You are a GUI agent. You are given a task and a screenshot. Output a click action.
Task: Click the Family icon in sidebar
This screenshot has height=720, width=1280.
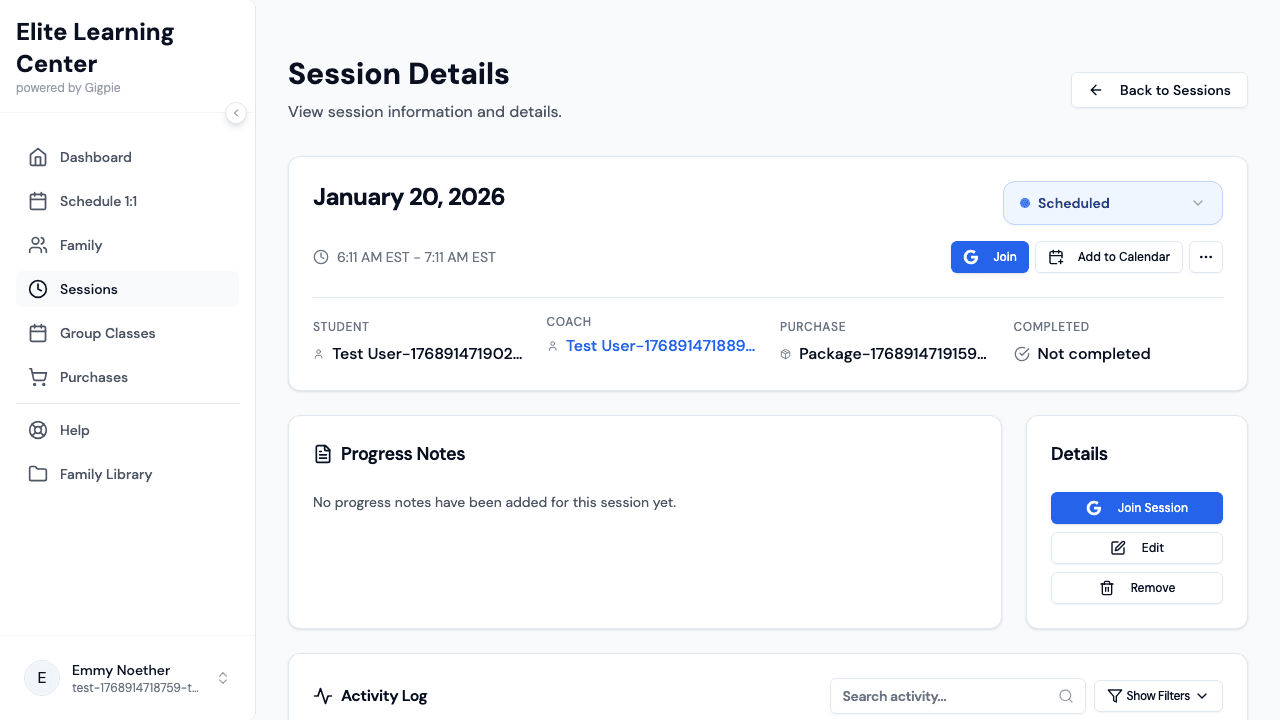click(x=38, y=245)
